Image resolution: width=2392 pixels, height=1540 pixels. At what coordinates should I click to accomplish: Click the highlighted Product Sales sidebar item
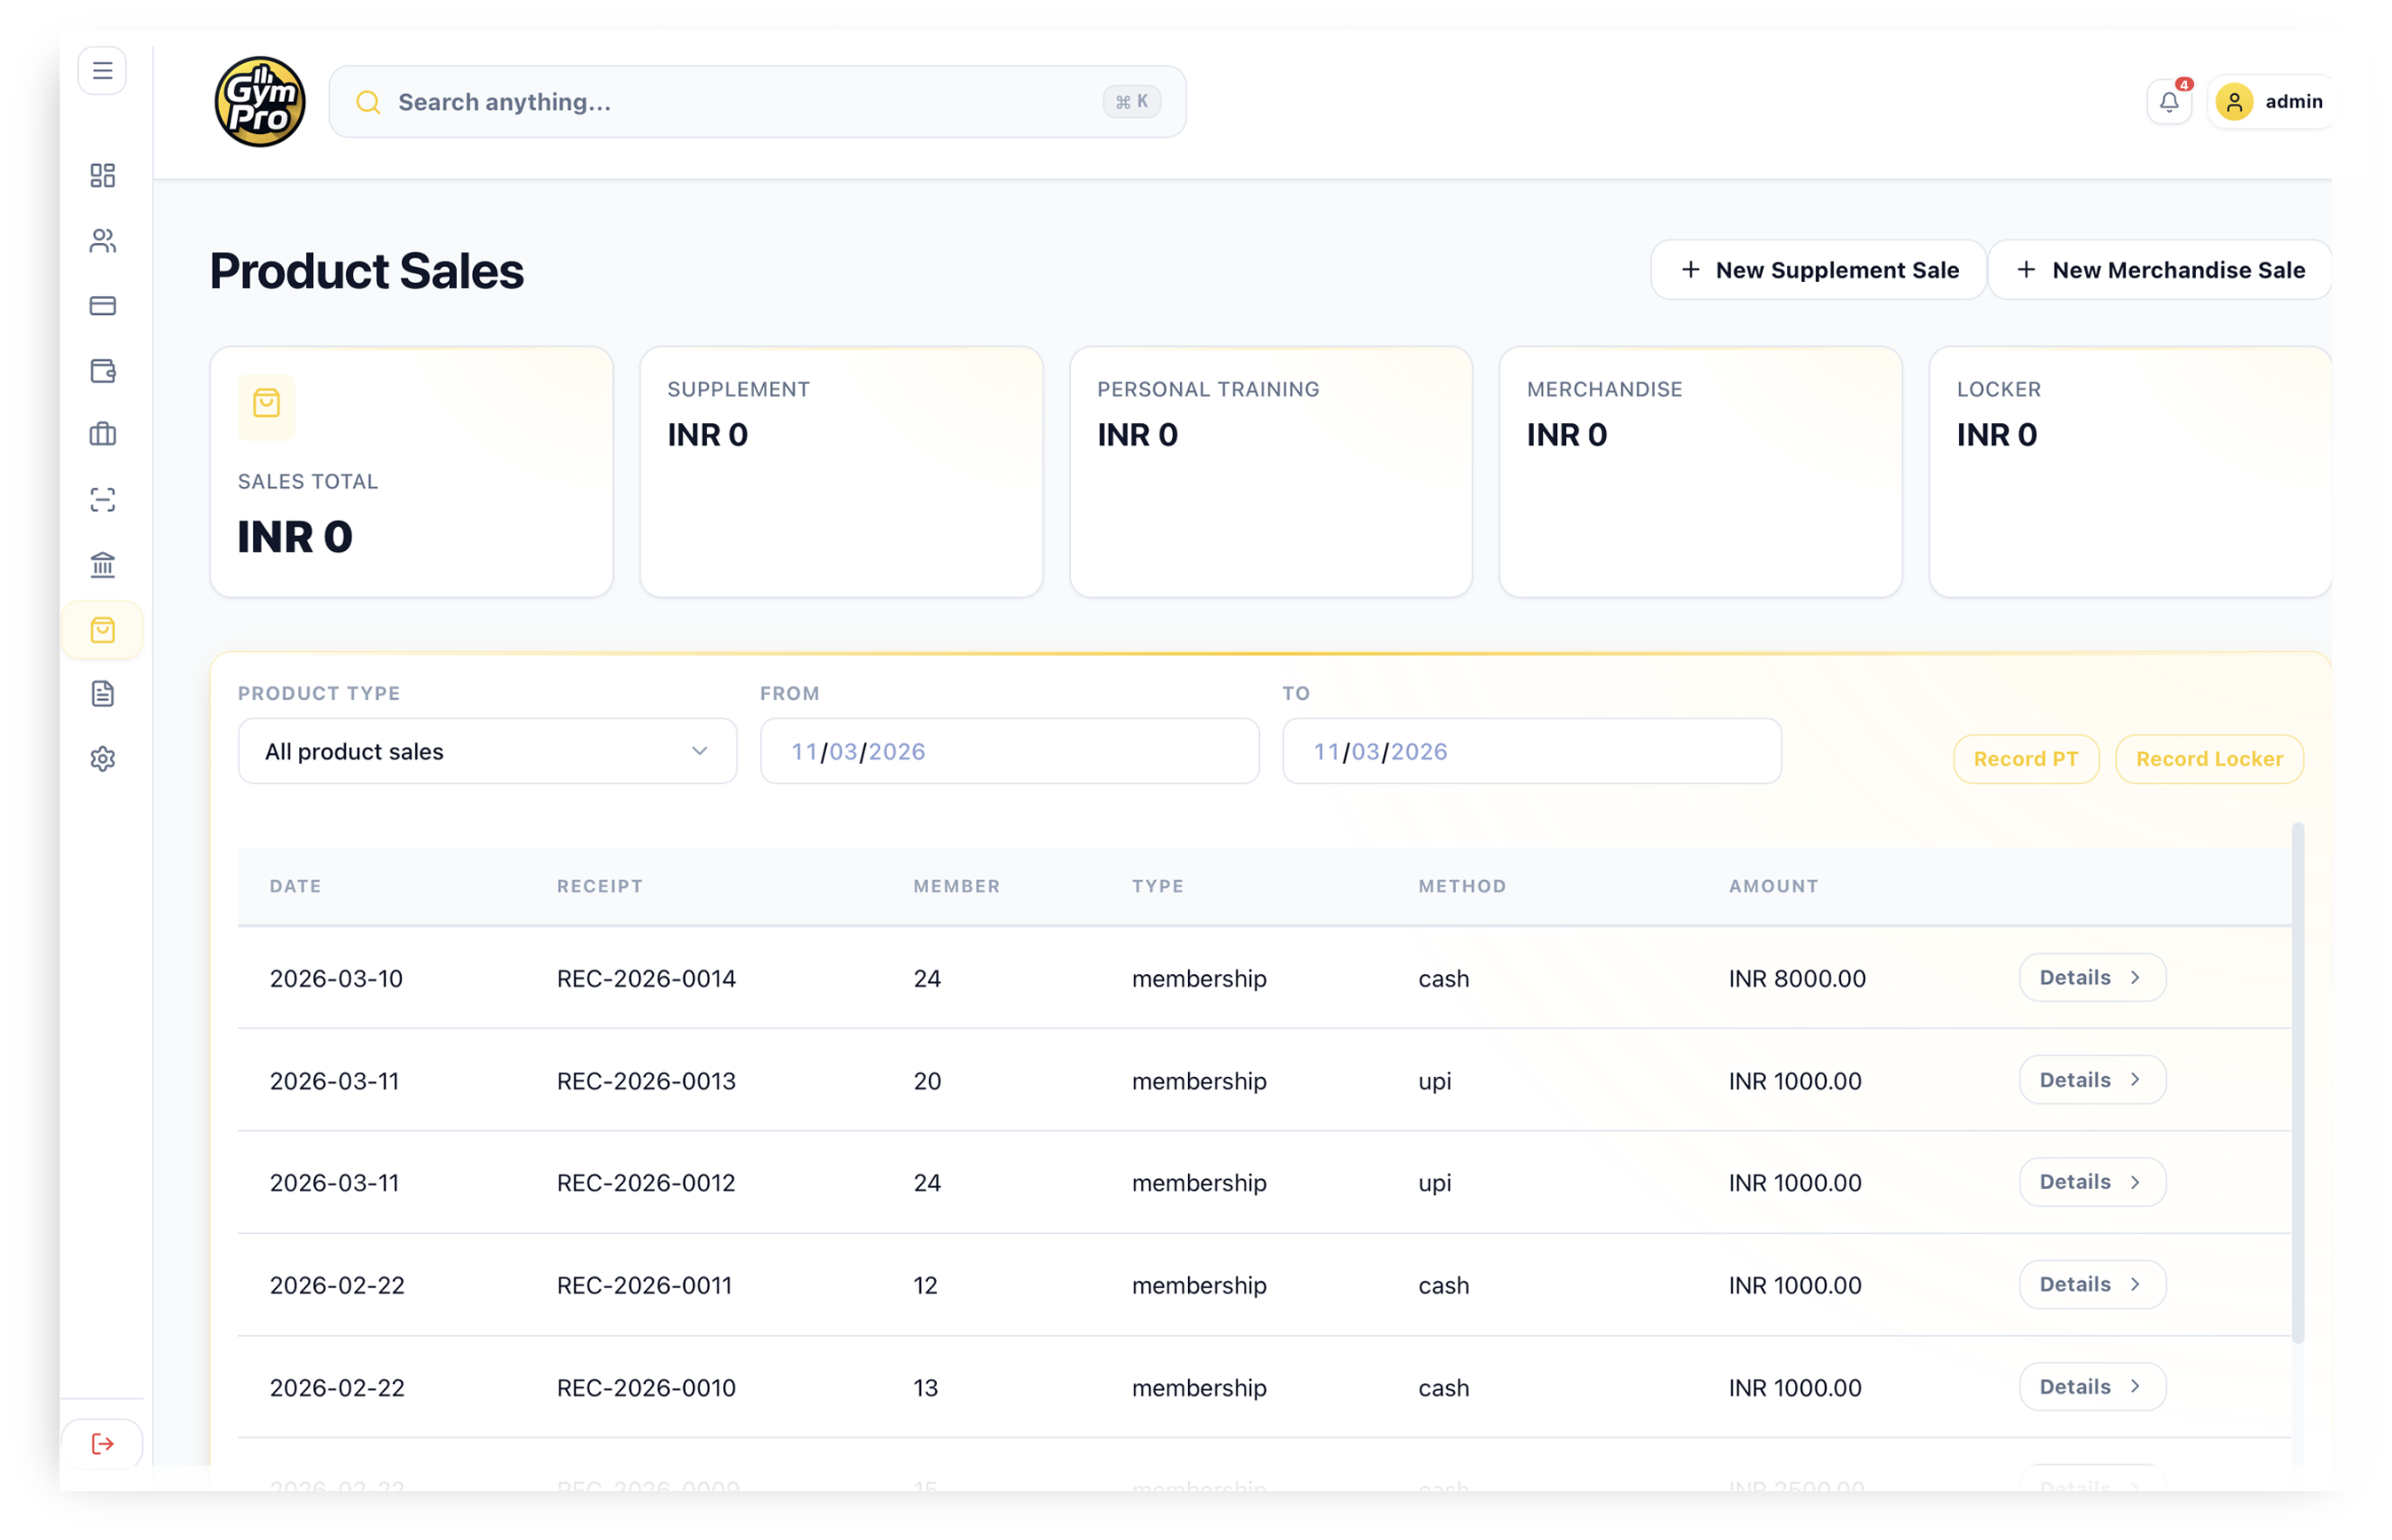click(103, 629)
